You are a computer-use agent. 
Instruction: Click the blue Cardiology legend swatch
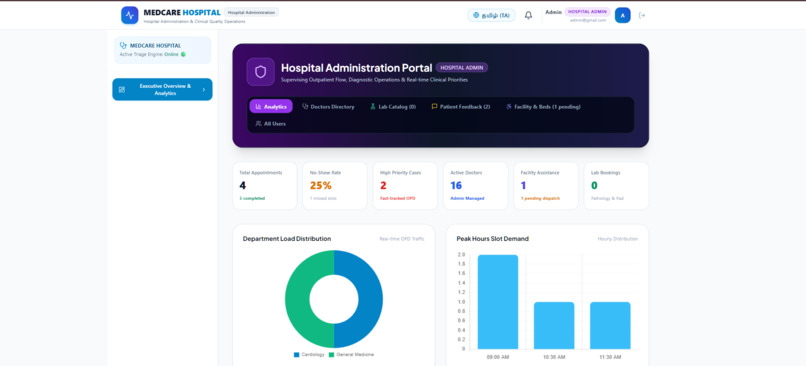coord(297,355)
